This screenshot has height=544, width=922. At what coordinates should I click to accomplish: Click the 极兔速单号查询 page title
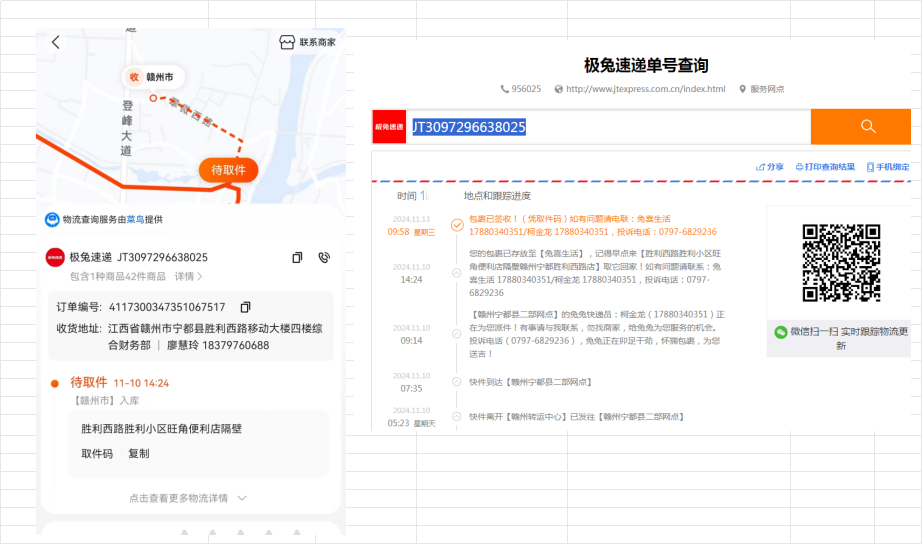tap(646, 65)
